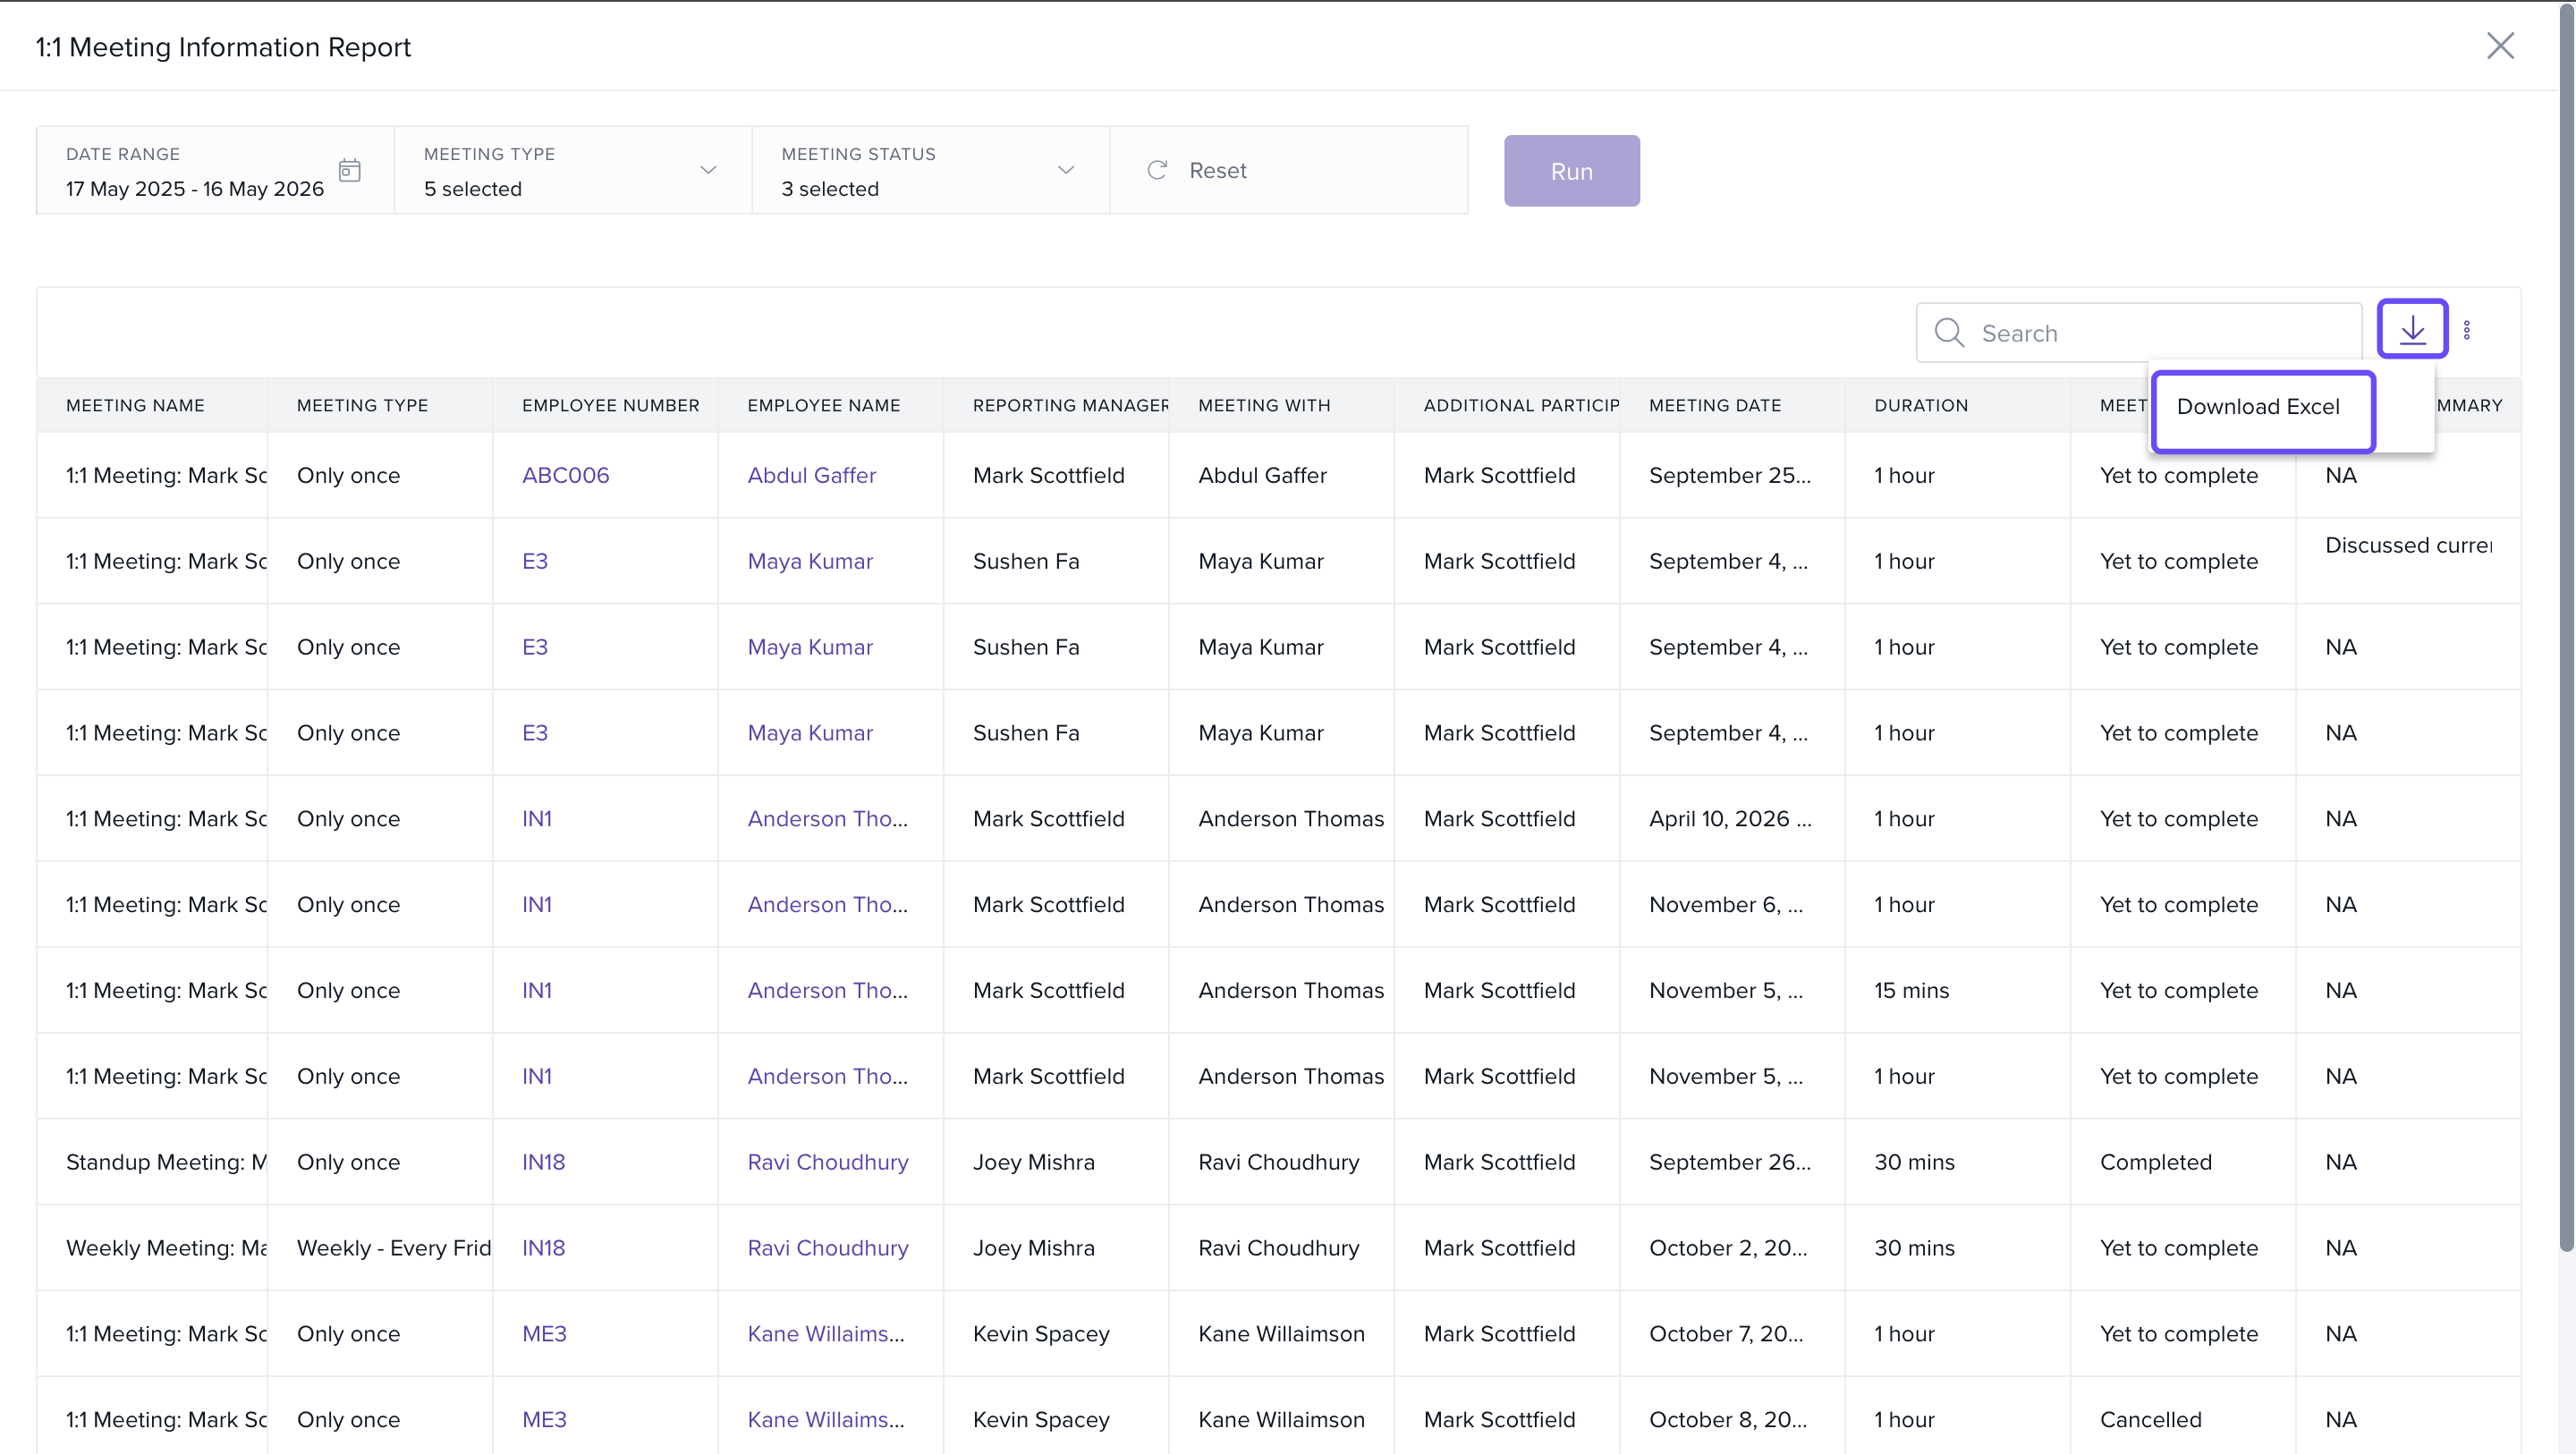Open Maya Kumar link in the Discussed curre row
The image size is (2576, 1454).
click(810, 561)
